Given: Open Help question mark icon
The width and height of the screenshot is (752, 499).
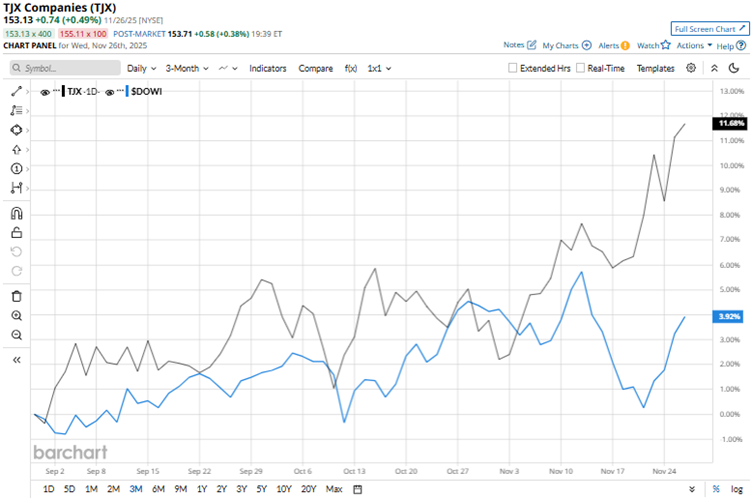Looking at the screenshot, I should 741,46.
